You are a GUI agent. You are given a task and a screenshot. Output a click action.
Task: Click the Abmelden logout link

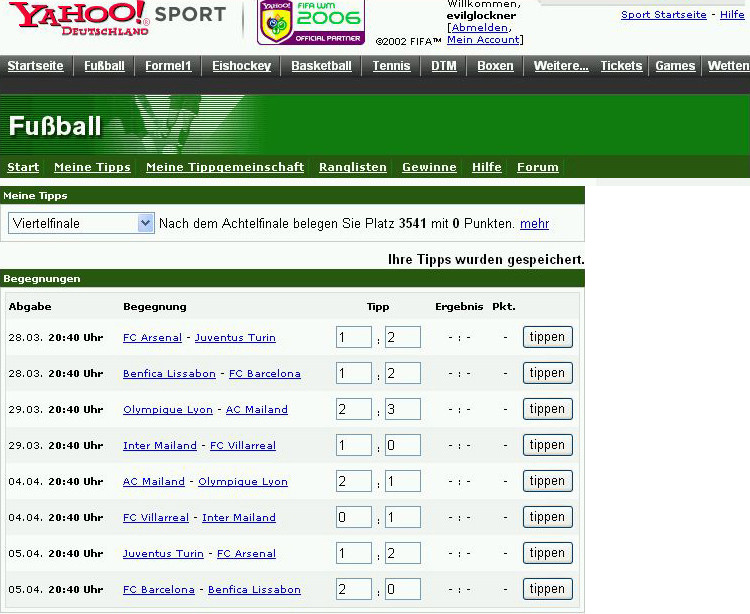(x=479, y=28)
